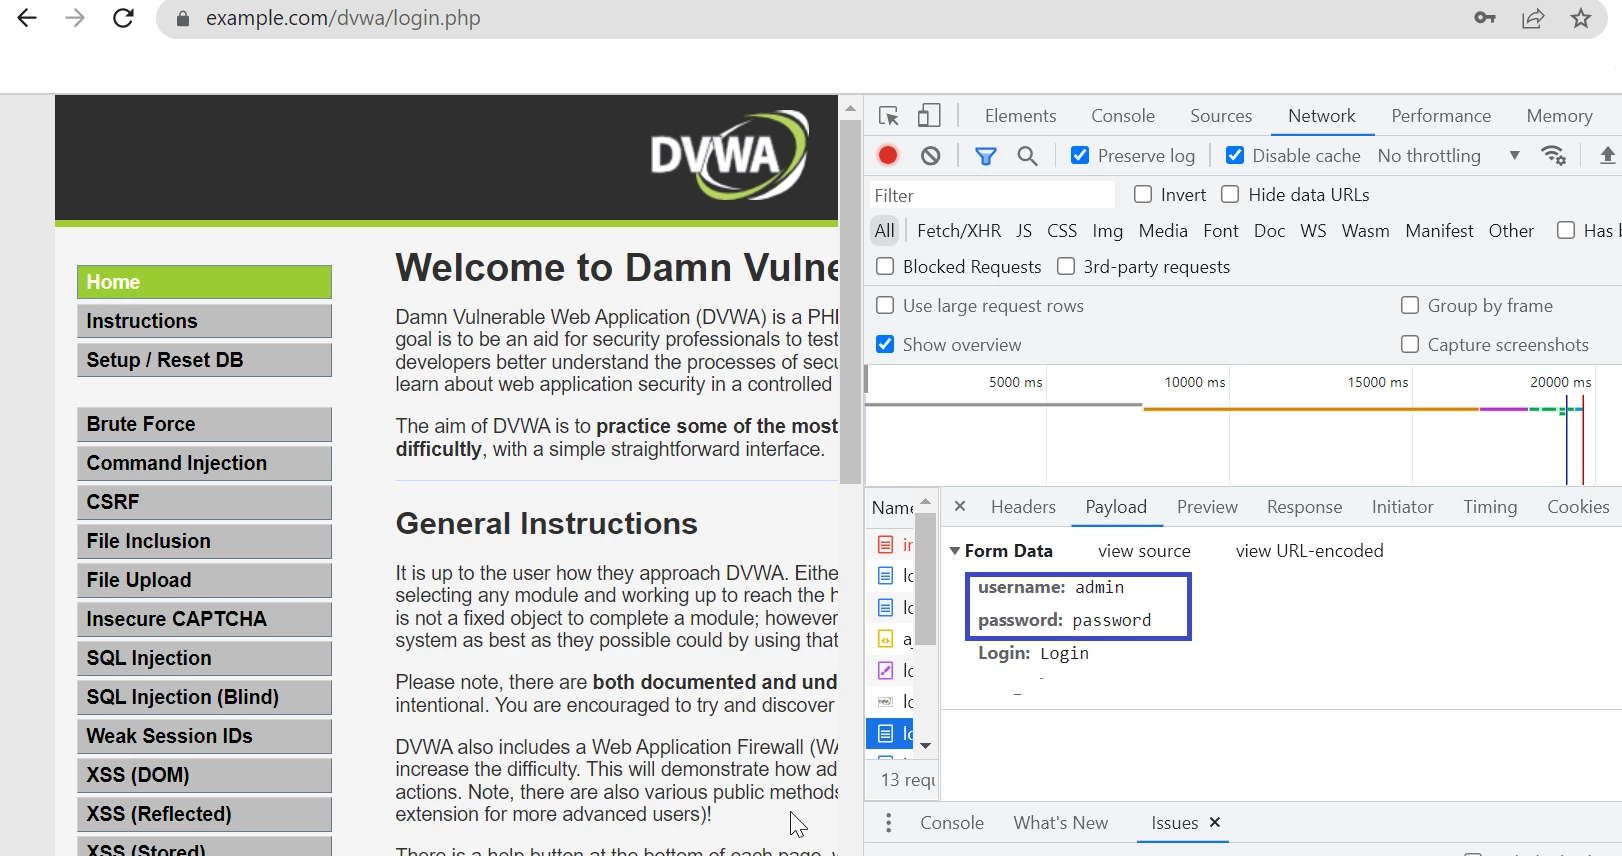Enable the Invert filter checkbox
This screenshot has width=1622, height=856.
point(1143,194)
